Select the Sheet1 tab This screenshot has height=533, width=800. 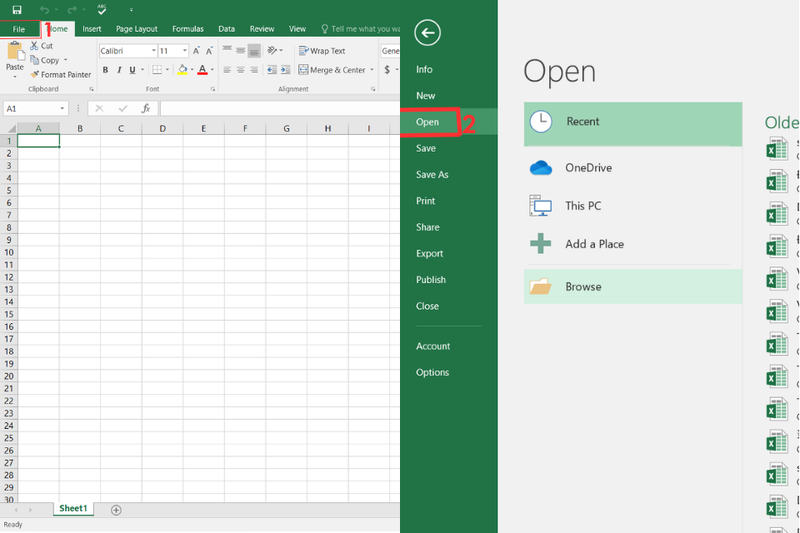coord(73,509)
